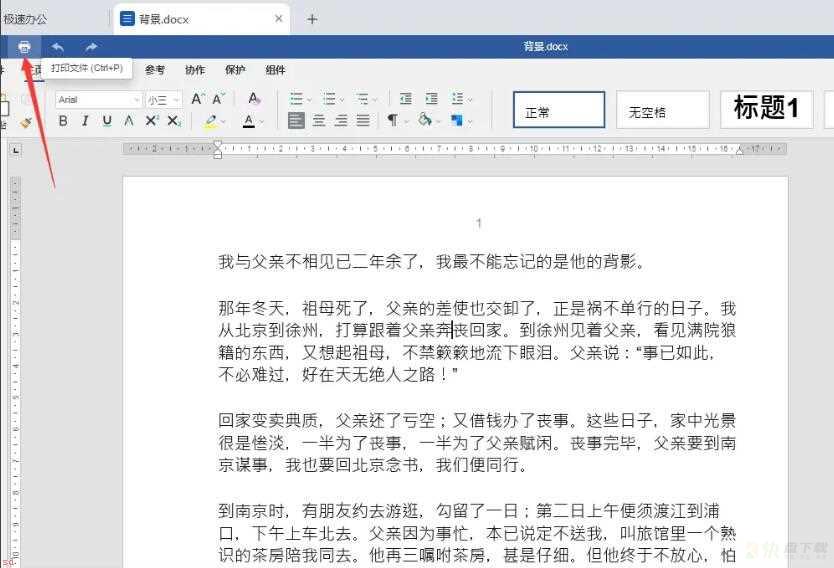This screenshot has width=834, height=568.
Task: Click the print file icon
Action: pos(24,47)
